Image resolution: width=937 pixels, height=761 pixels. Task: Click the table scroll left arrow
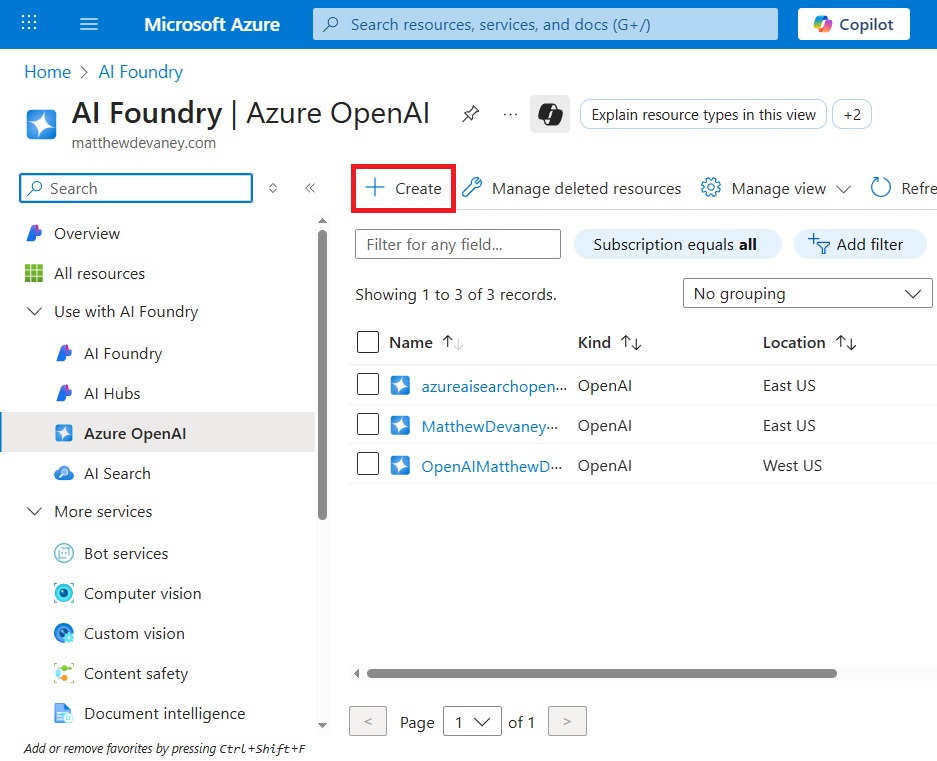coord(357,674)
